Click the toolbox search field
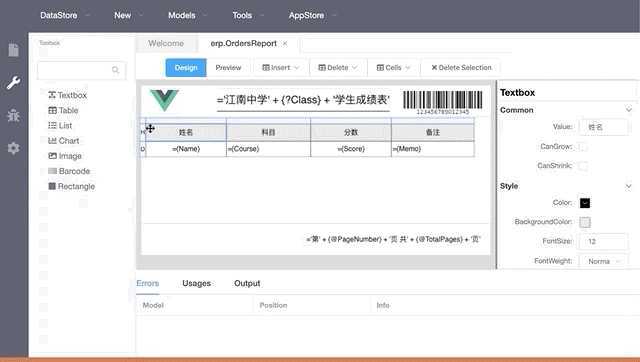This screenshot has width=640, height=362. click(82, 70)
